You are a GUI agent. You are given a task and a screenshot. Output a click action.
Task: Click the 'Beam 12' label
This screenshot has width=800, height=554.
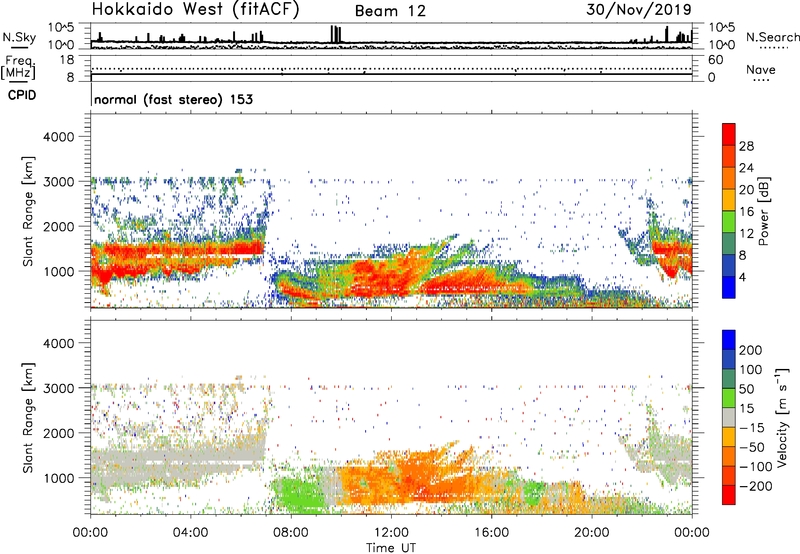click(x=390, y=11)
